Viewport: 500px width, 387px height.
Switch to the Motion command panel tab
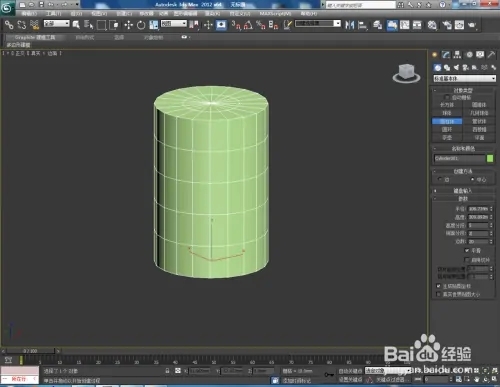point(469,55)
